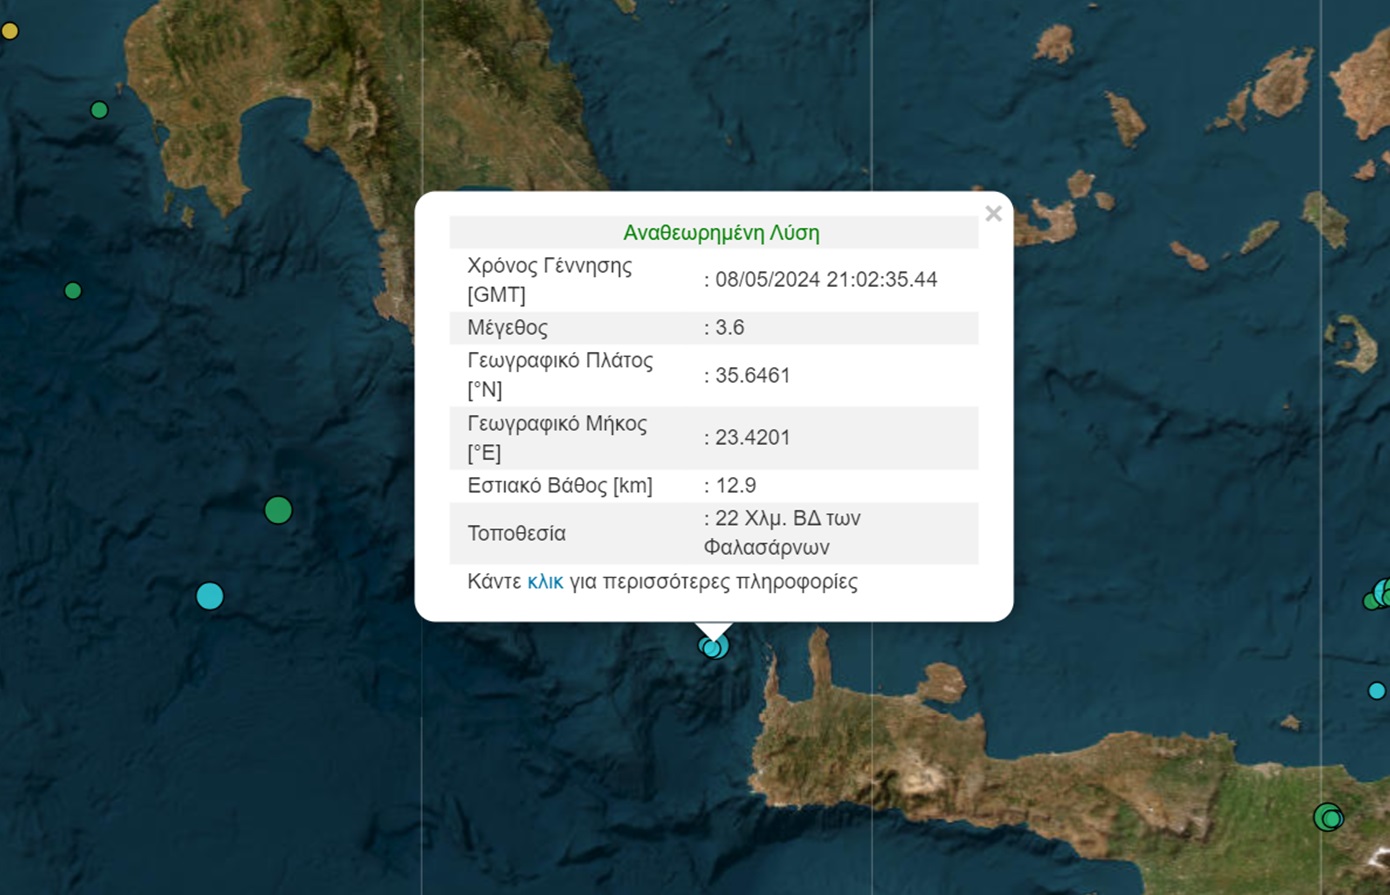
Task: Open the 'κλικ' link for more information
Action: tap(545, 582)
